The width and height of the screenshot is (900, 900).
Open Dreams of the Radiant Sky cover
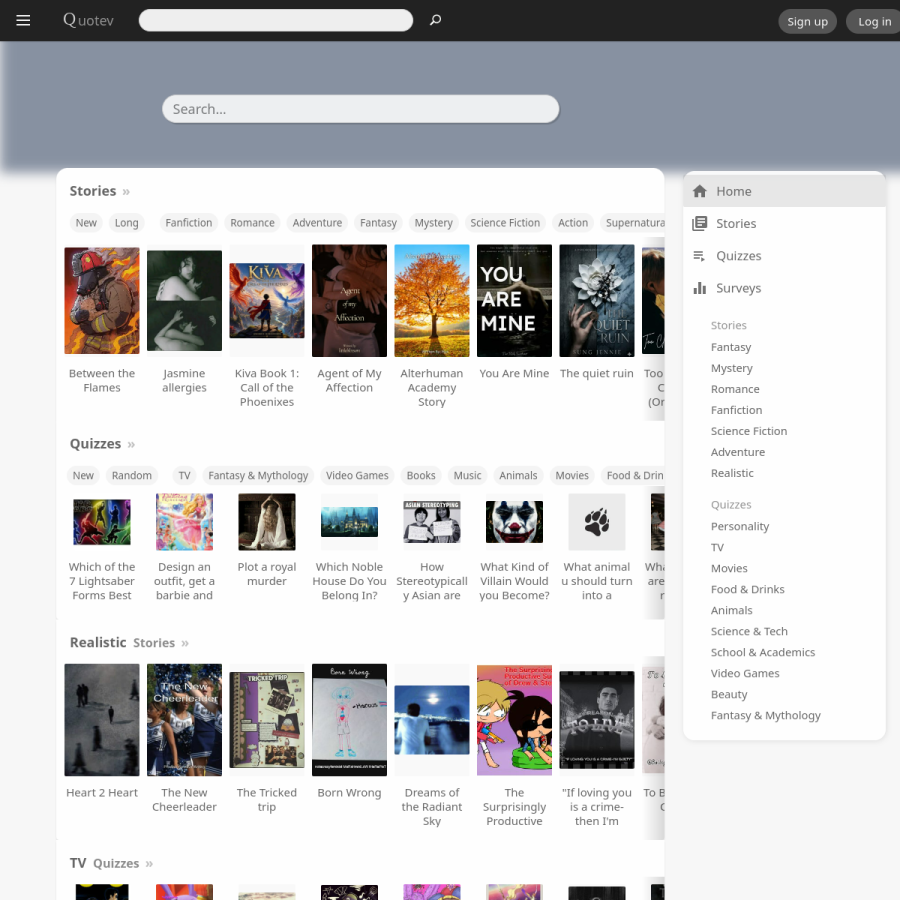tap(432, 720)
